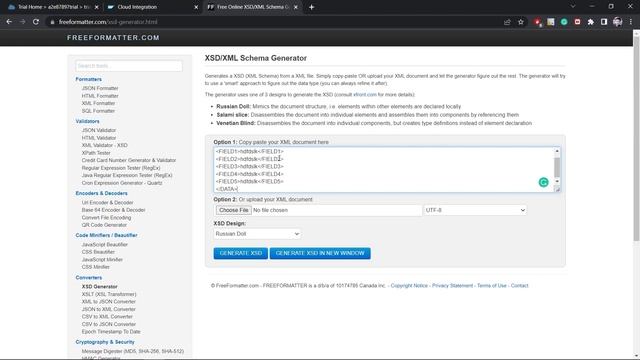Open the Epoch Timestamp To Date link
The image size is (640, 360).
[111, 332]
